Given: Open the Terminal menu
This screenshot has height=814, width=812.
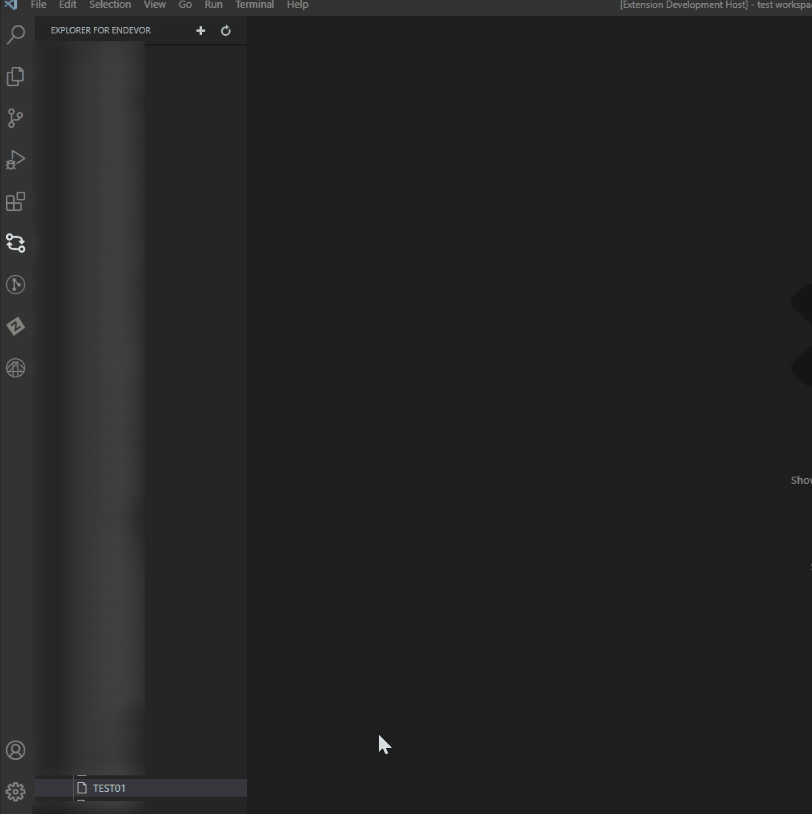Looking at the screenshot, I should [x=254, y=5].
